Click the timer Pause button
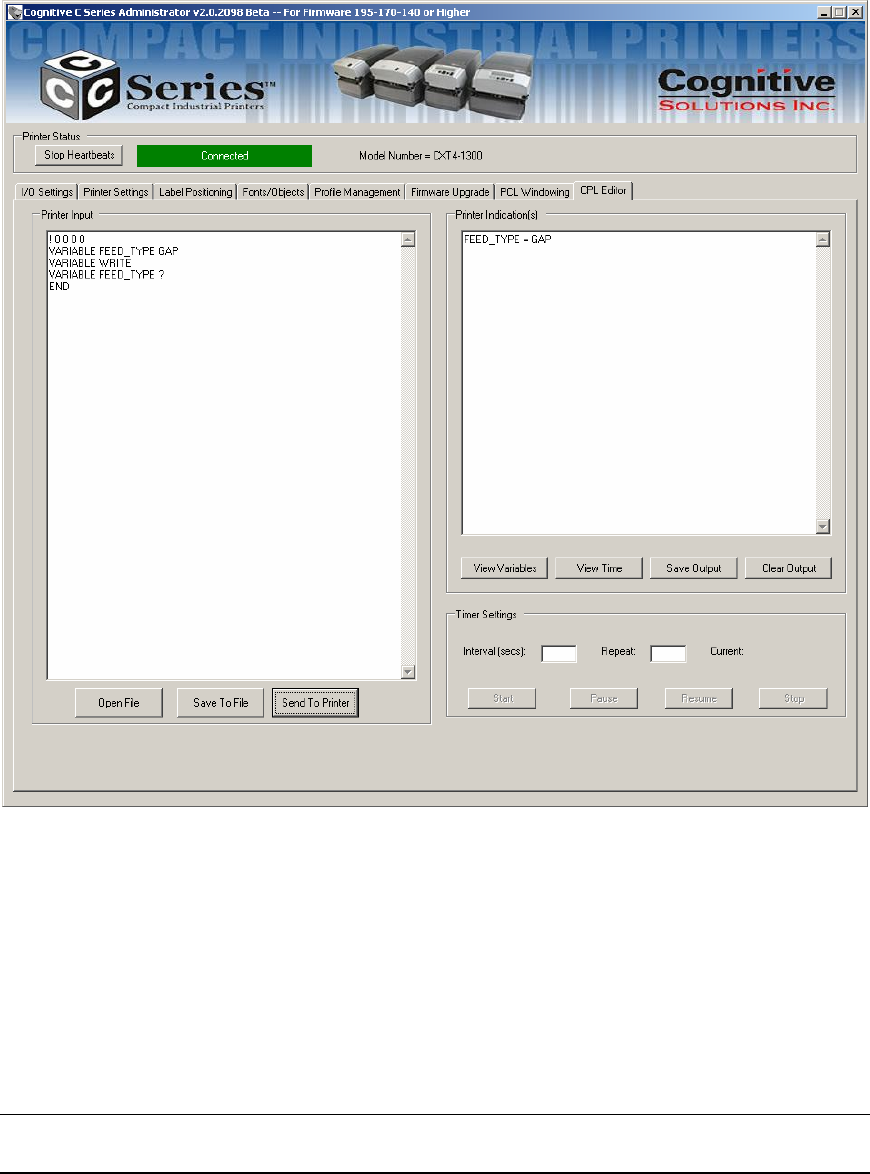Screen dimensions: 870x1174 coord(603,699)
